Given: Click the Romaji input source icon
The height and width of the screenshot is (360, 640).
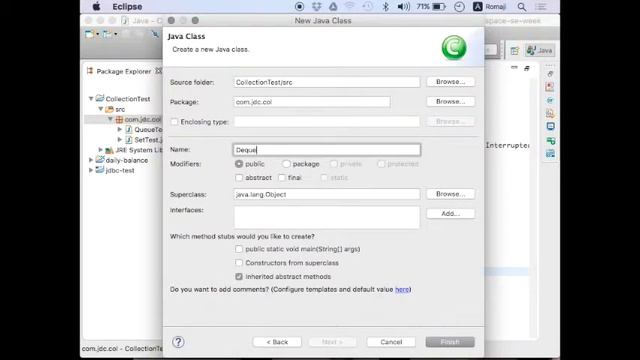Looking at the screenshot, I should (478, 7).
